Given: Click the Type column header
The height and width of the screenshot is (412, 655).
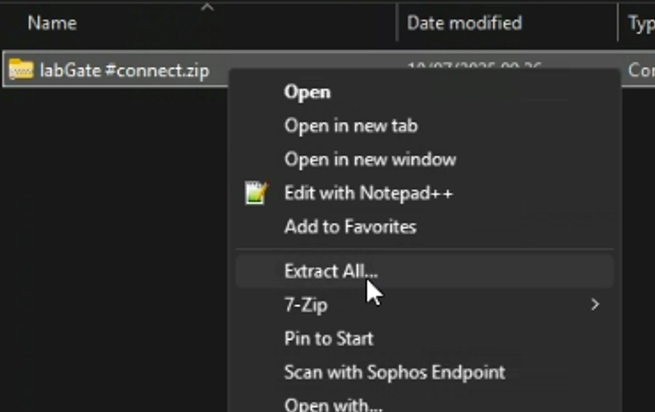Looking at the screenshot, I should tap(641, 24).
